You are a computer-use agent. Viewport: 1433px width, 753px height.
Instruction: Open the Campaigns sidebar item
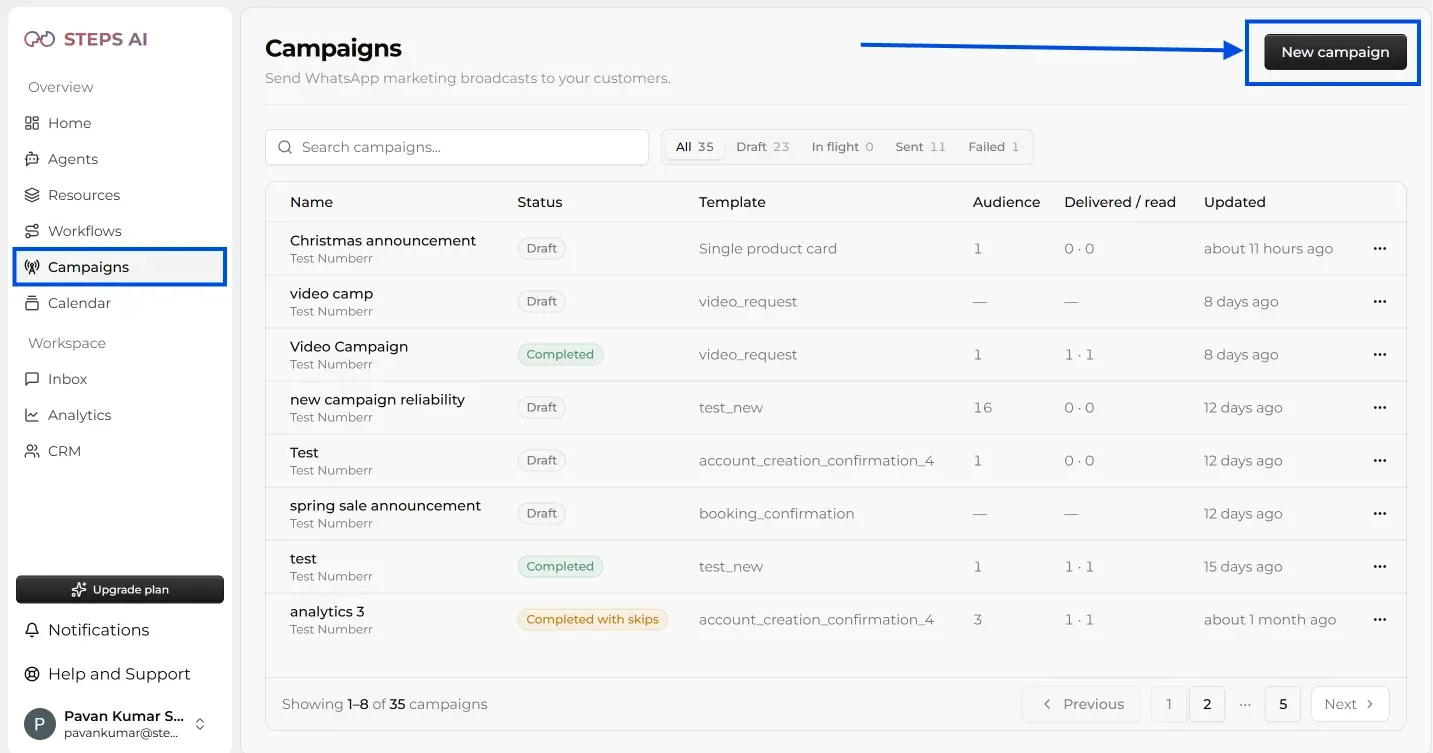[120, 267]
